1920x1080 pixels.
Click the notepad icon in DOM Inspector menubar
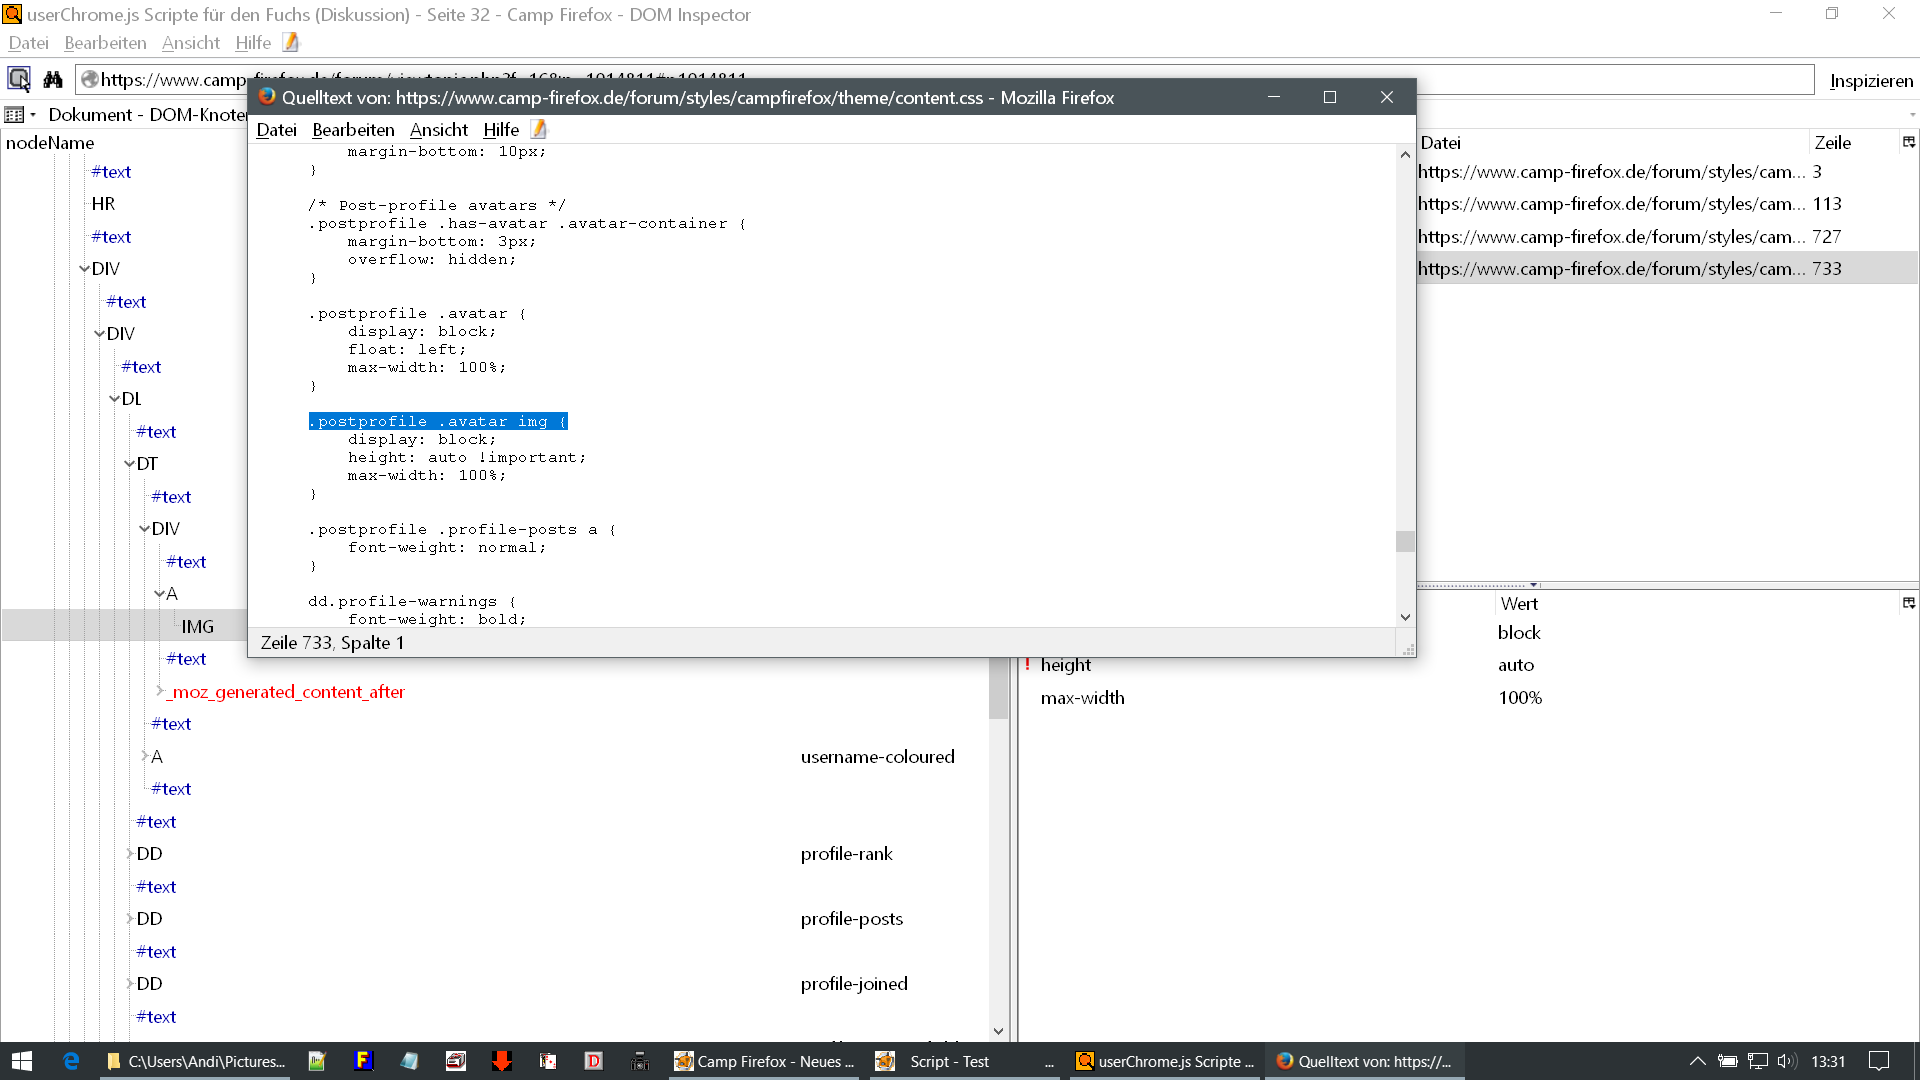[x=291, y=42]
